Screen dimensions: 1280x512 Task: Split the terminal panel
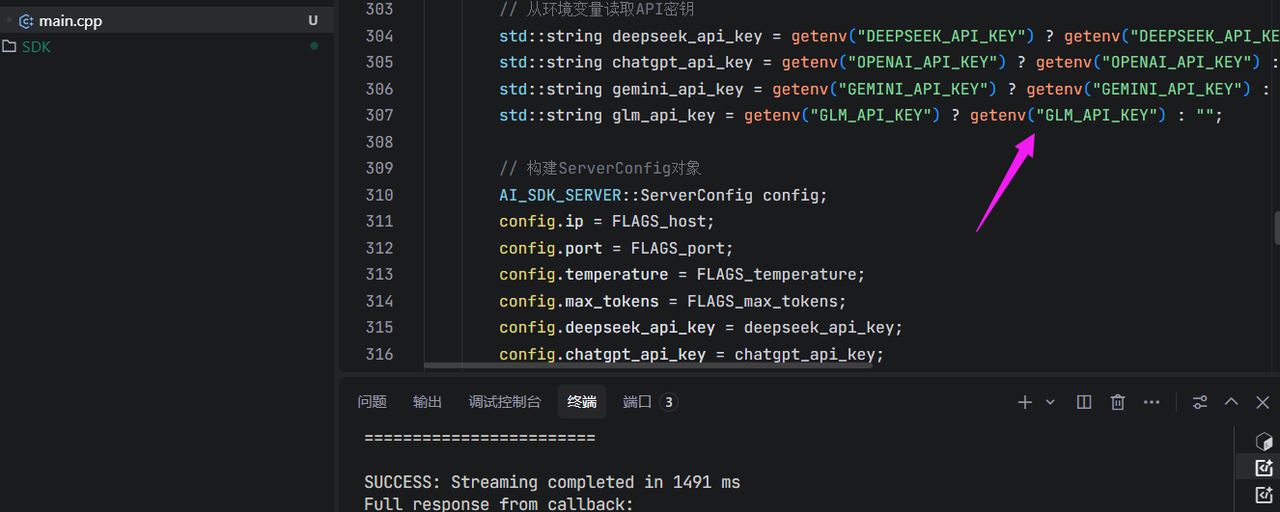click(1084, 402)
